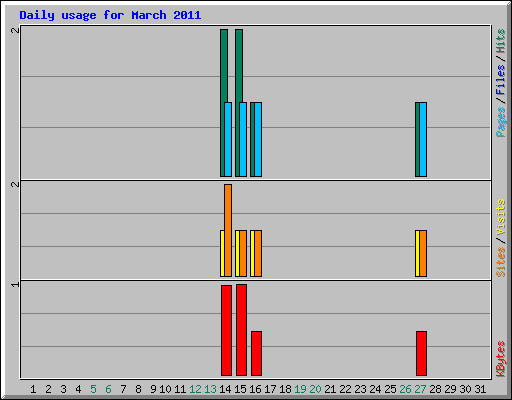Click day "10" on the date axis

pyautogui.click(x=165, y=389)
